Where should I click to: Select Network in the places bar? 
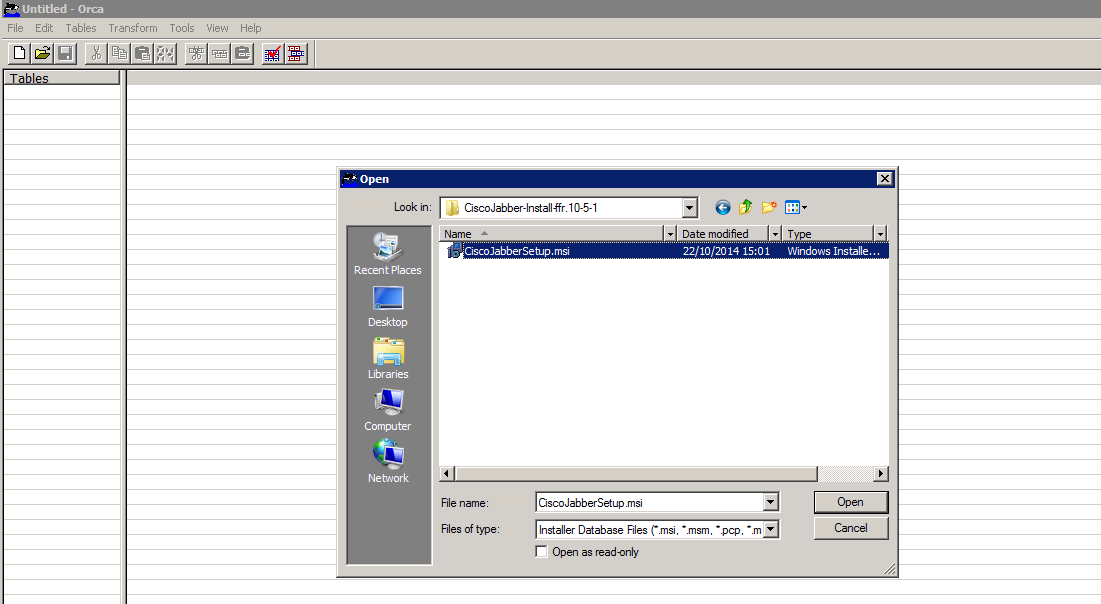388,463
